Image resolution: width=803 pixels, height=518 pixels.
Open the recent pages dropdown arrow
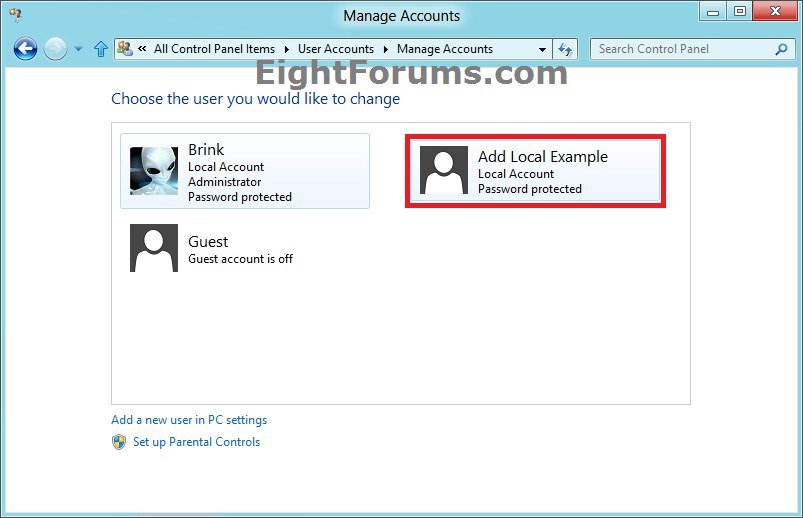(78, 49)
